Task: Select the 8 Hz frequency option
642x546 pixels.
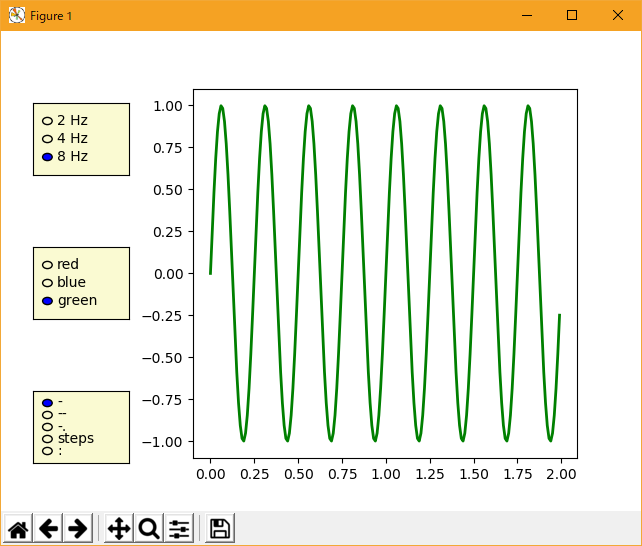Action: coord(47,157)
